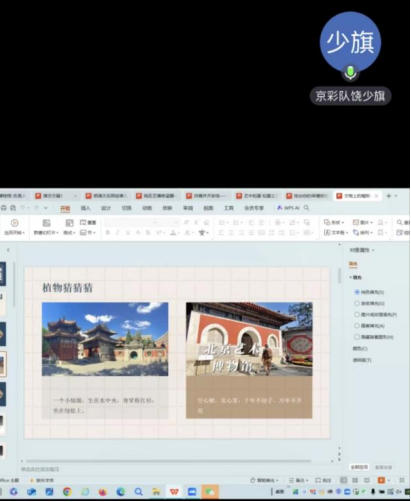Click the comments button in status bar

point(323,480)
